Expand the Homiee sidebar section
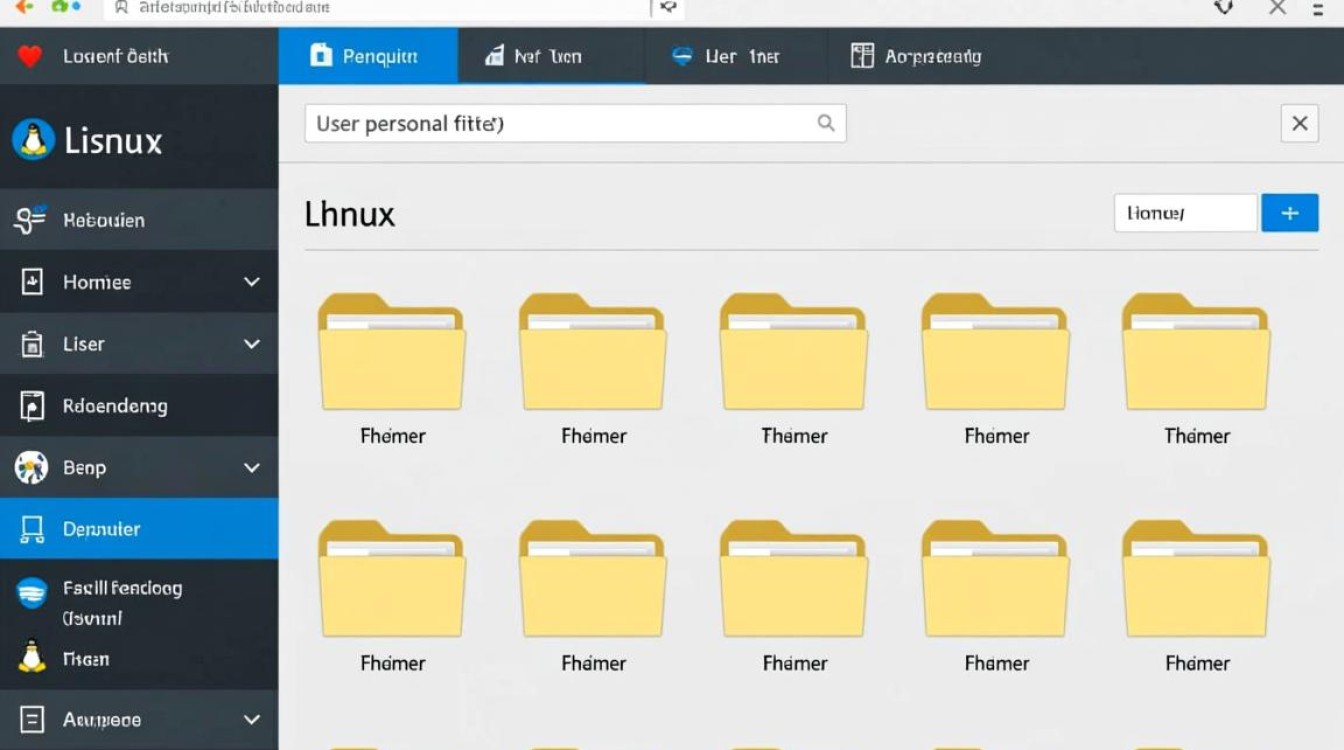 253,281
